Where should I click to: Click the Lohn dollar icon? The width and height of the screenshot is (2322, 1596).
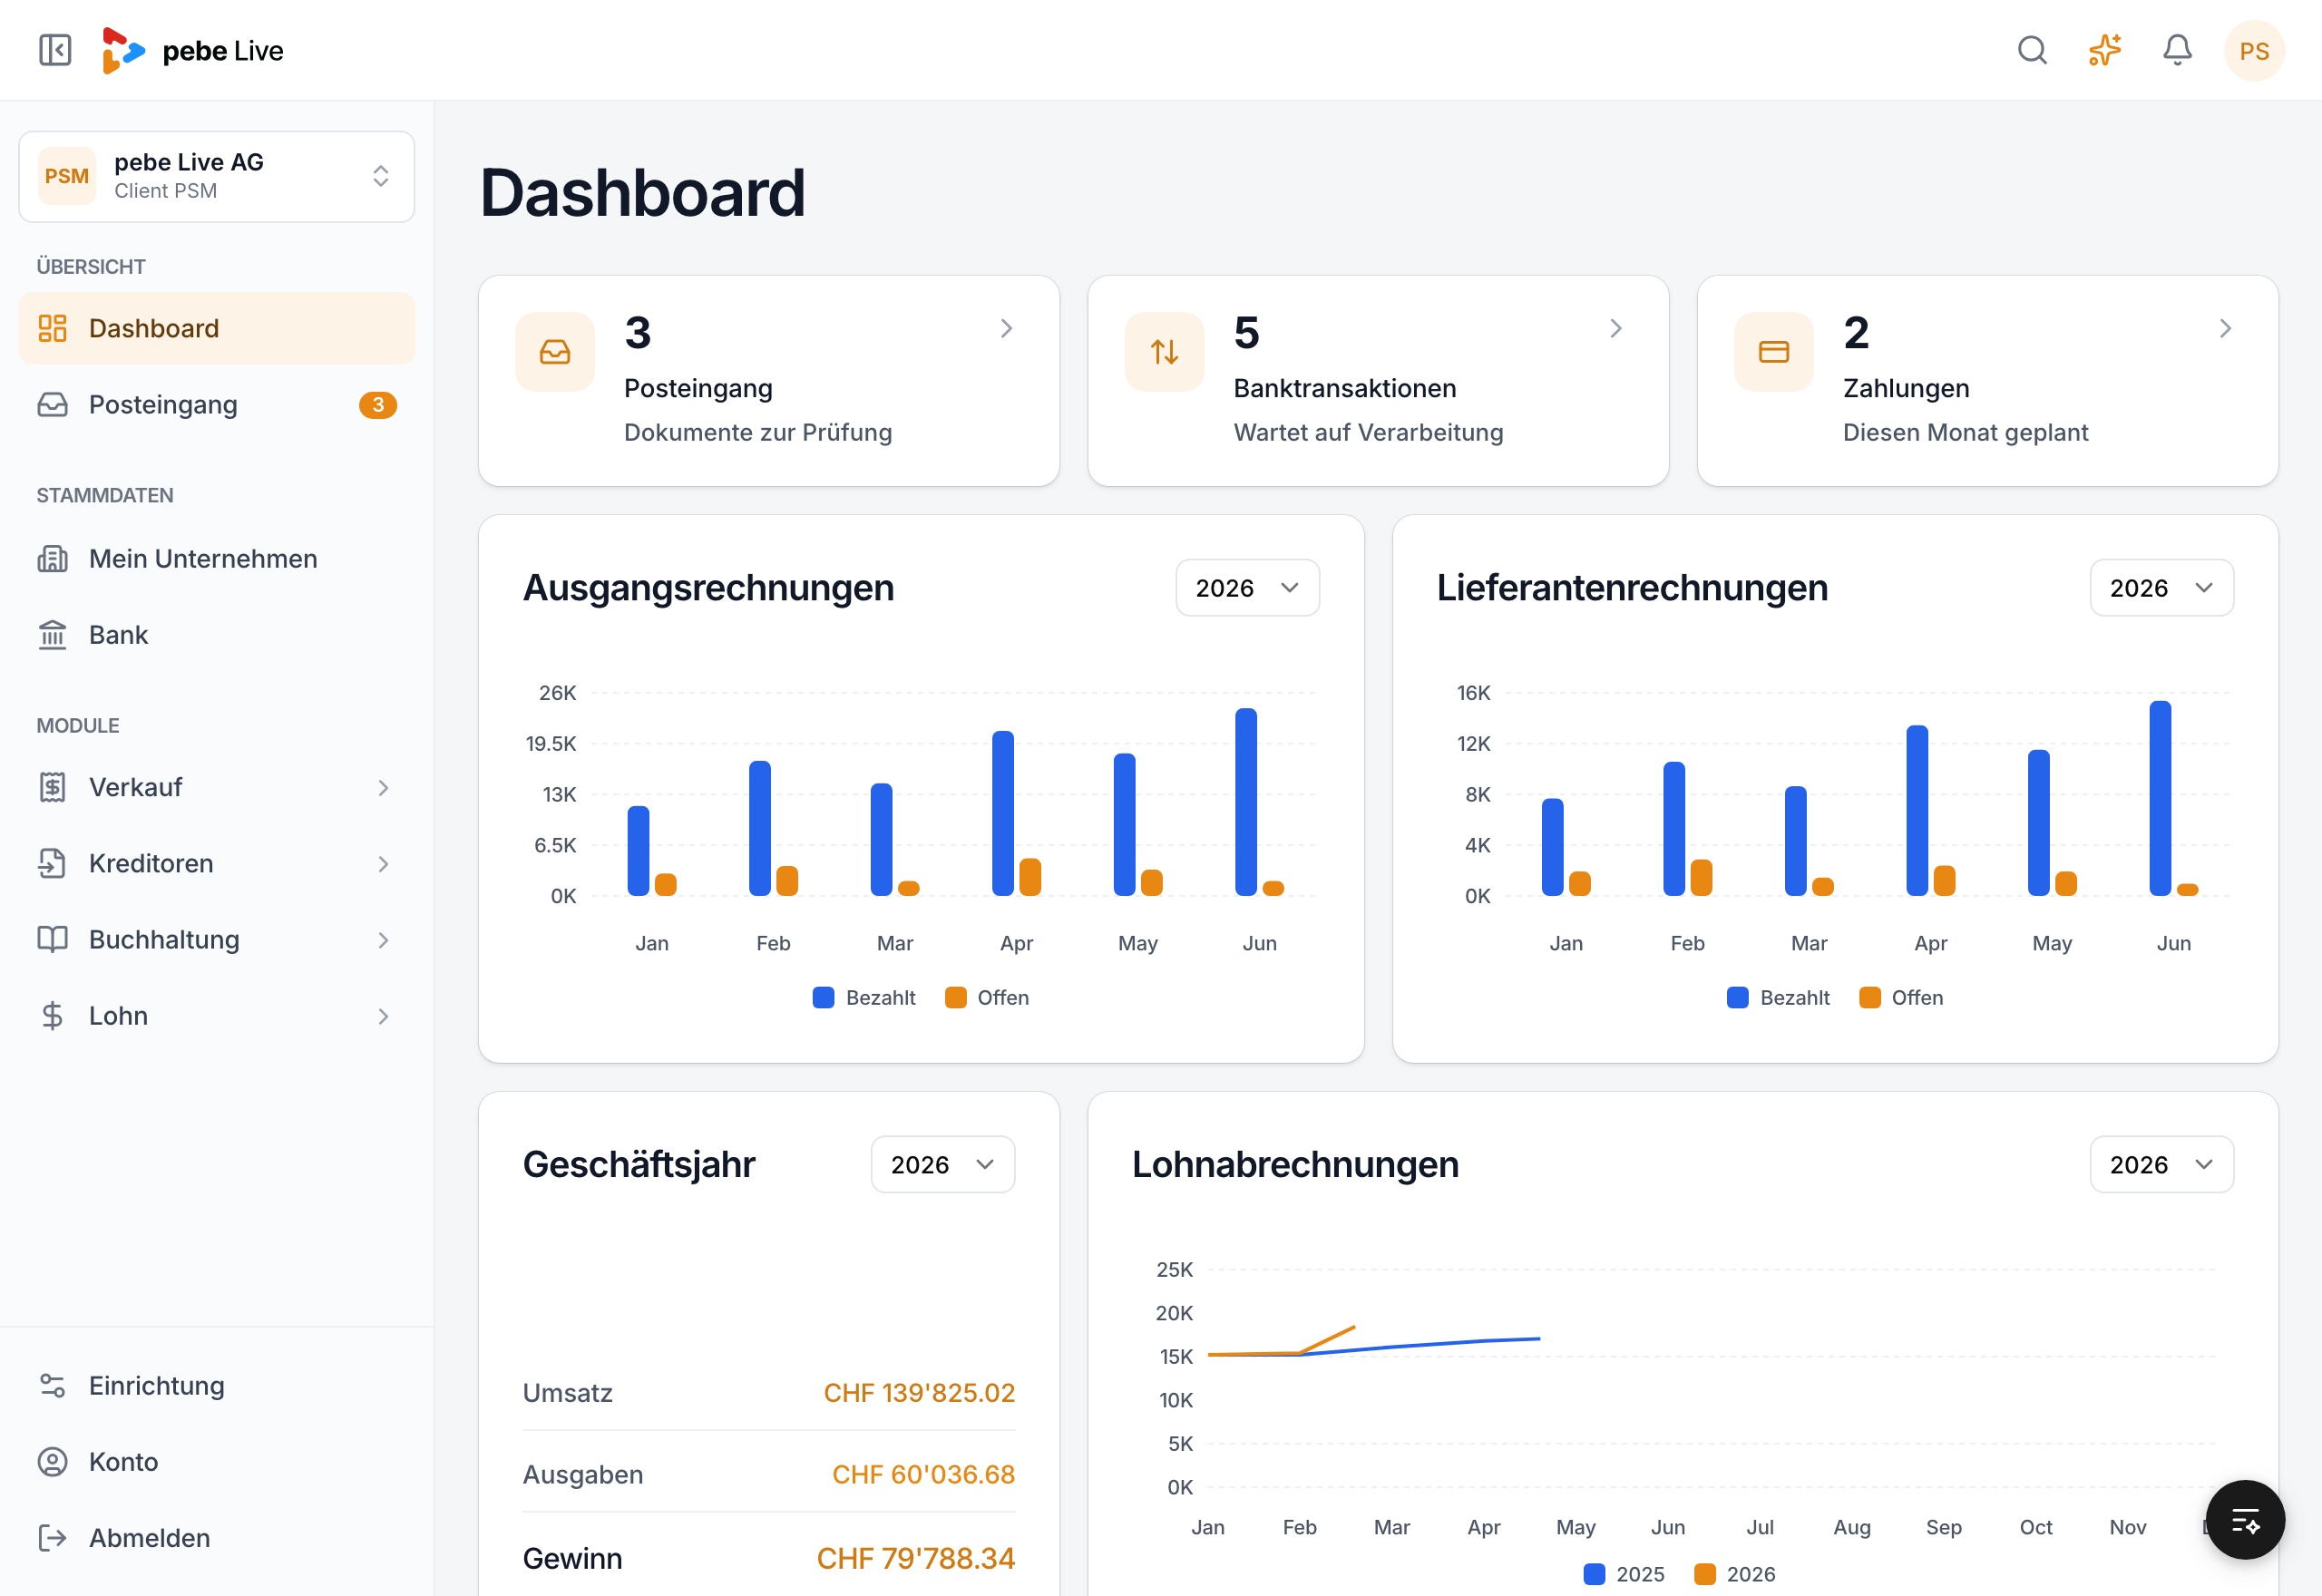(x=52, y=1015)
